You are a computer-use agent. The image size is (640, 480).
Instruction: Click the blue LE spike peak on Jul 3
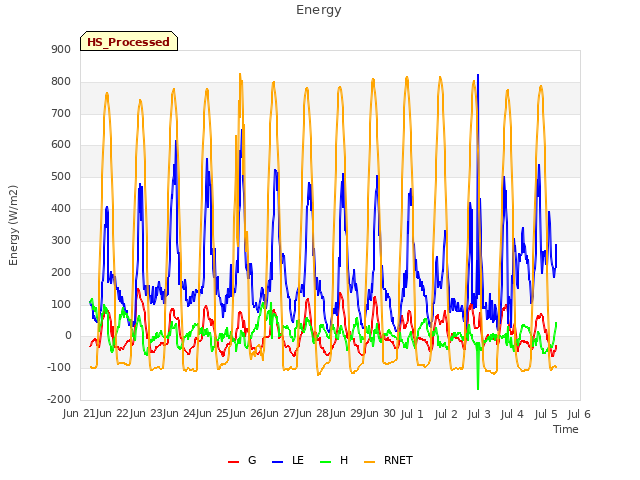tap(478, 76)
